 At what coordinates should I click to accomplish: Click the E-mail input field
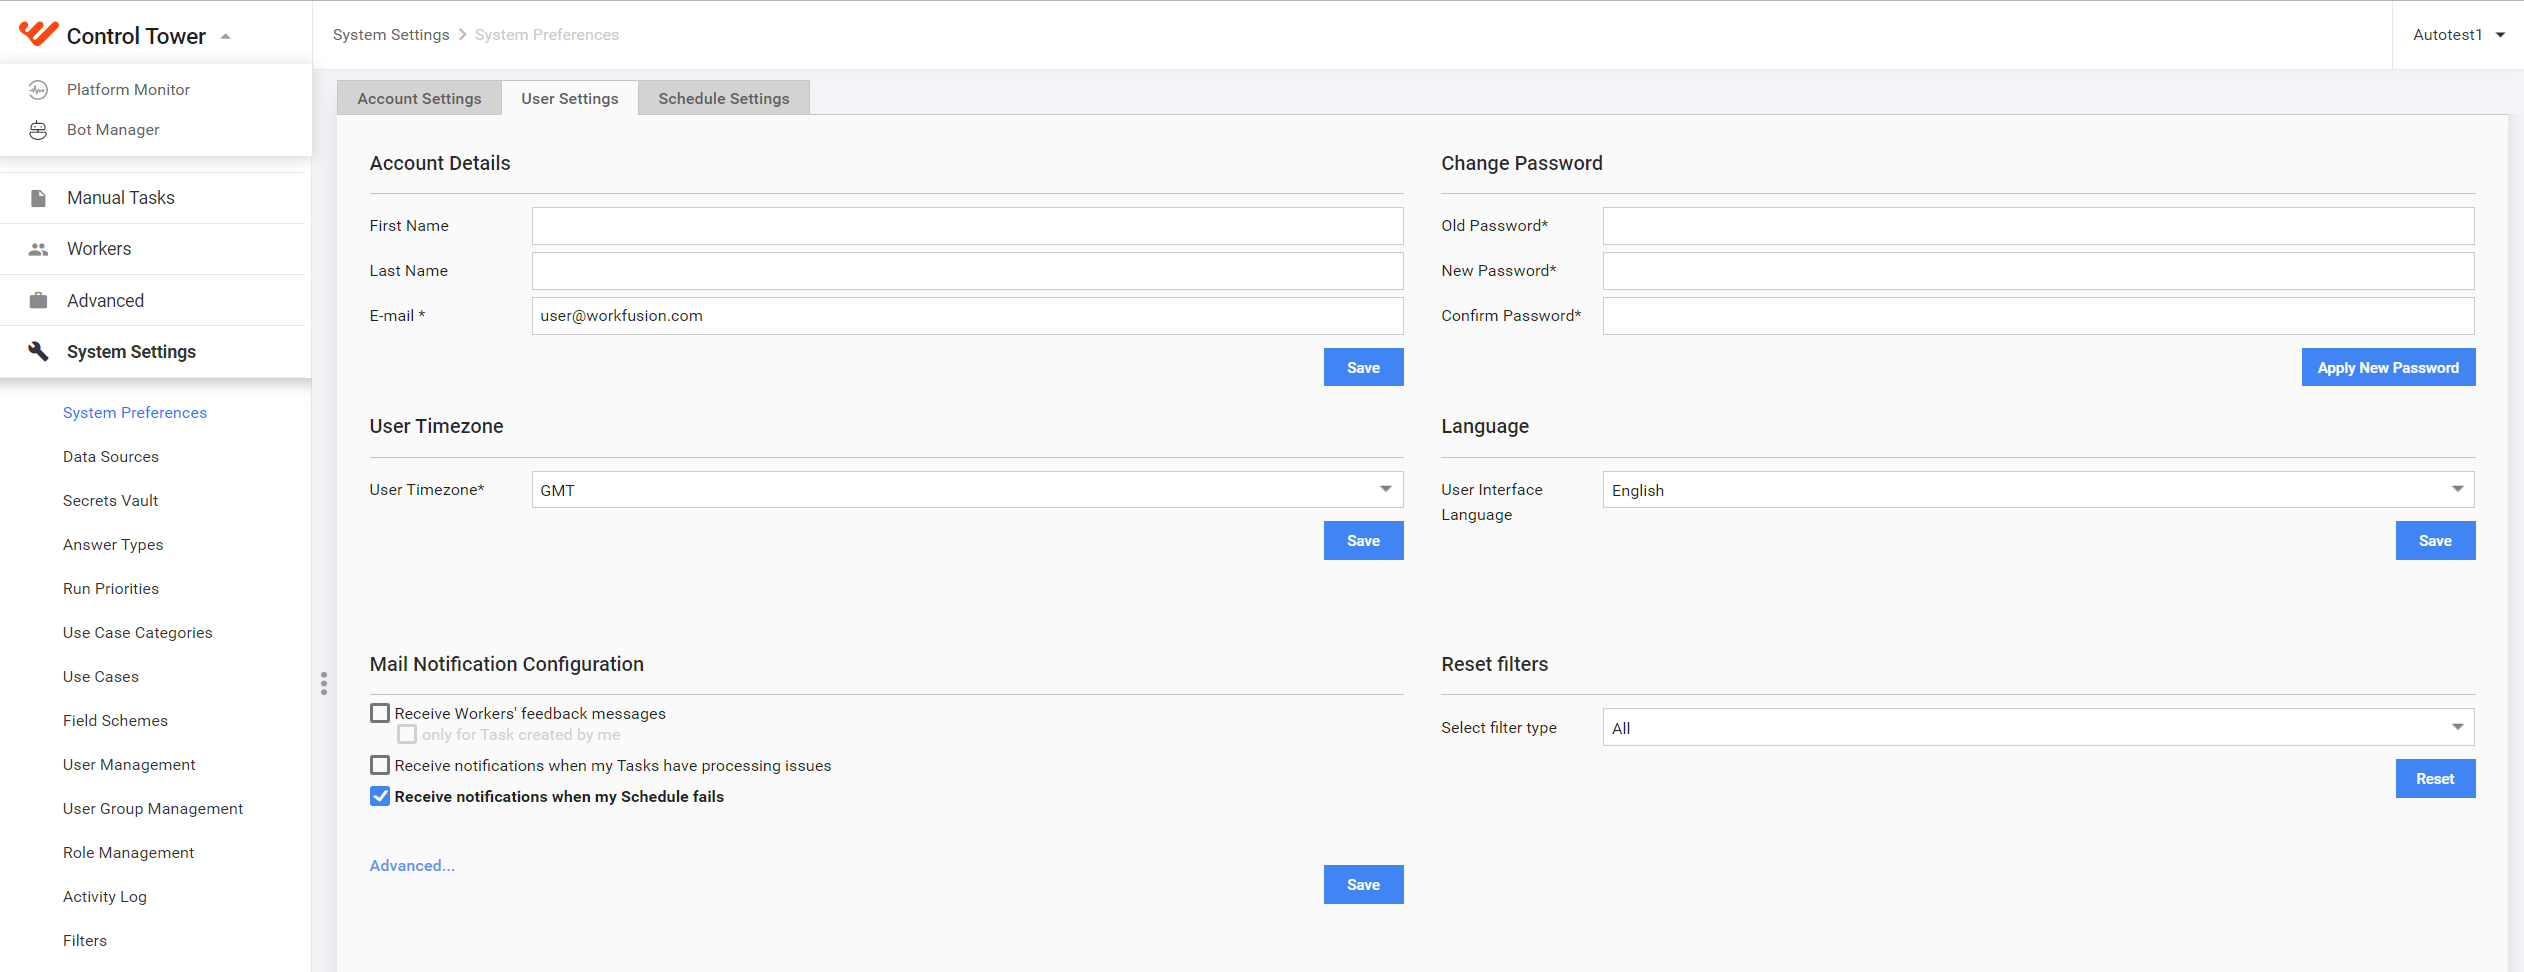pos(967,316)
